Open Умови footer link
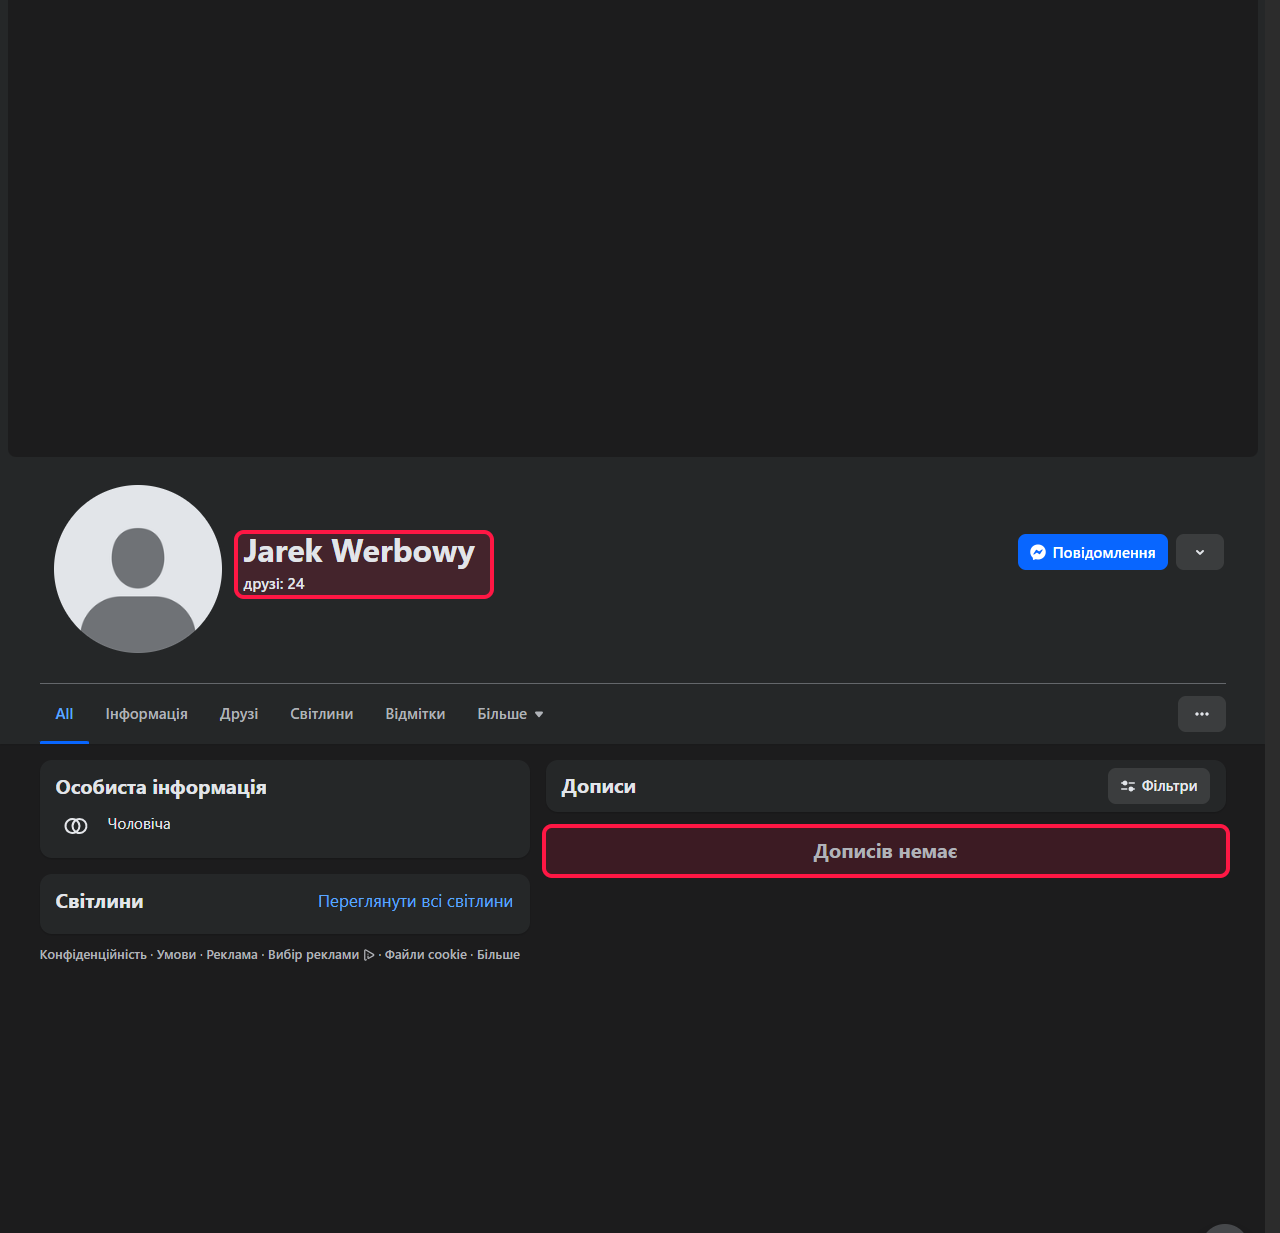 176,955
